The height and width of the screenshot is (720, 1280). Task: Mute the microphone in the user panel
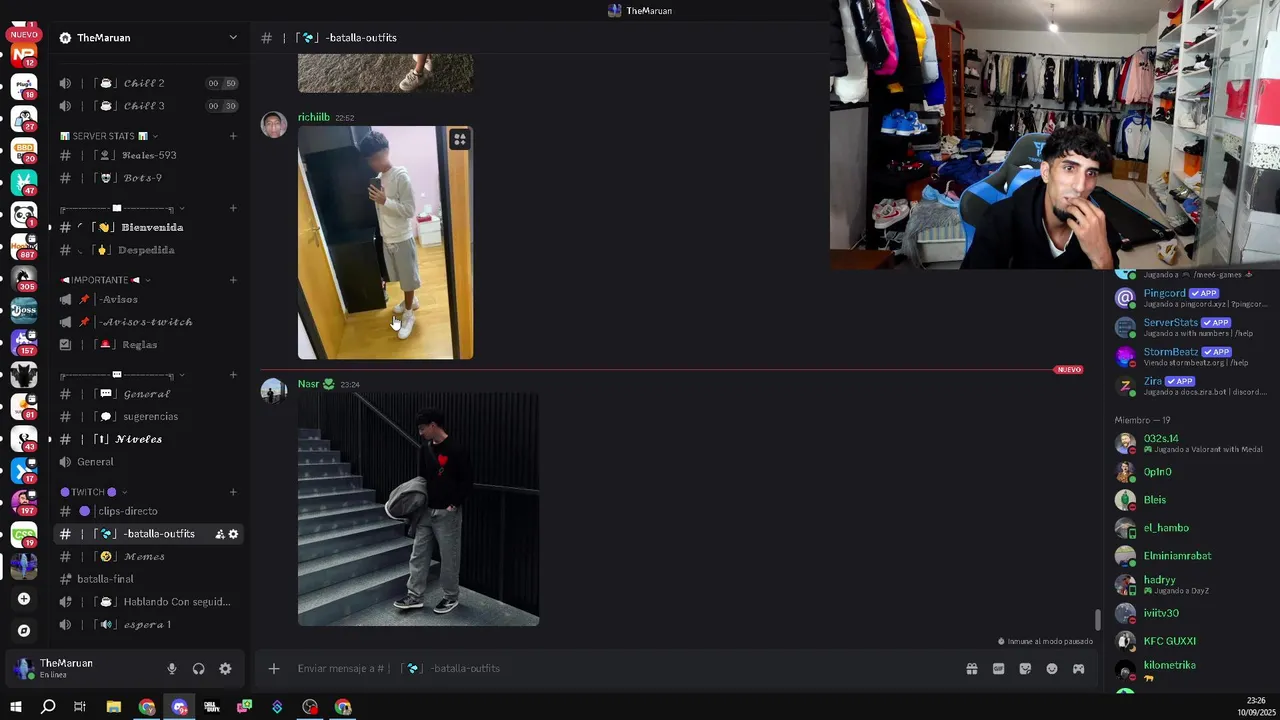(x=172, y=669)
